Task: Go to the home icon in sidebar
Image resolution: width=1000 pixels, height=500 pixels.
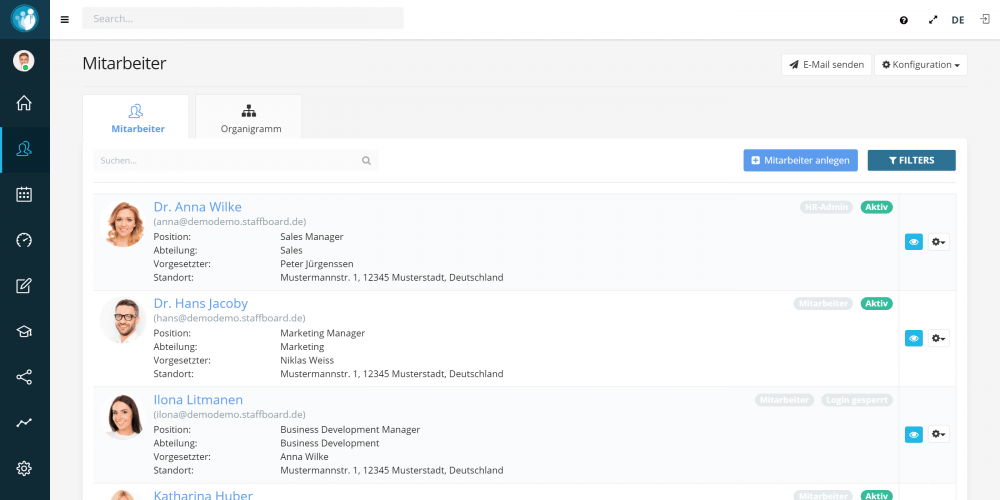Action: pyautogui.click(x=24, y=103)
